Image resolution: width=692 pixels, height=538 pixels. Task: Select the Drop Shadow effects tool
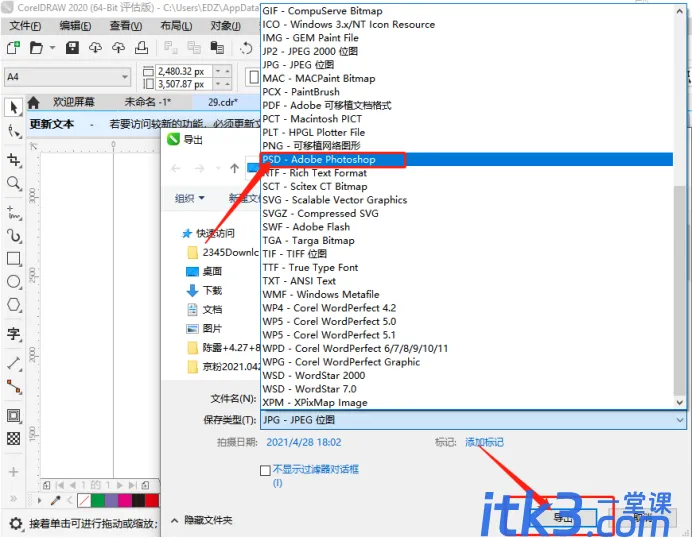click(14, 415)
